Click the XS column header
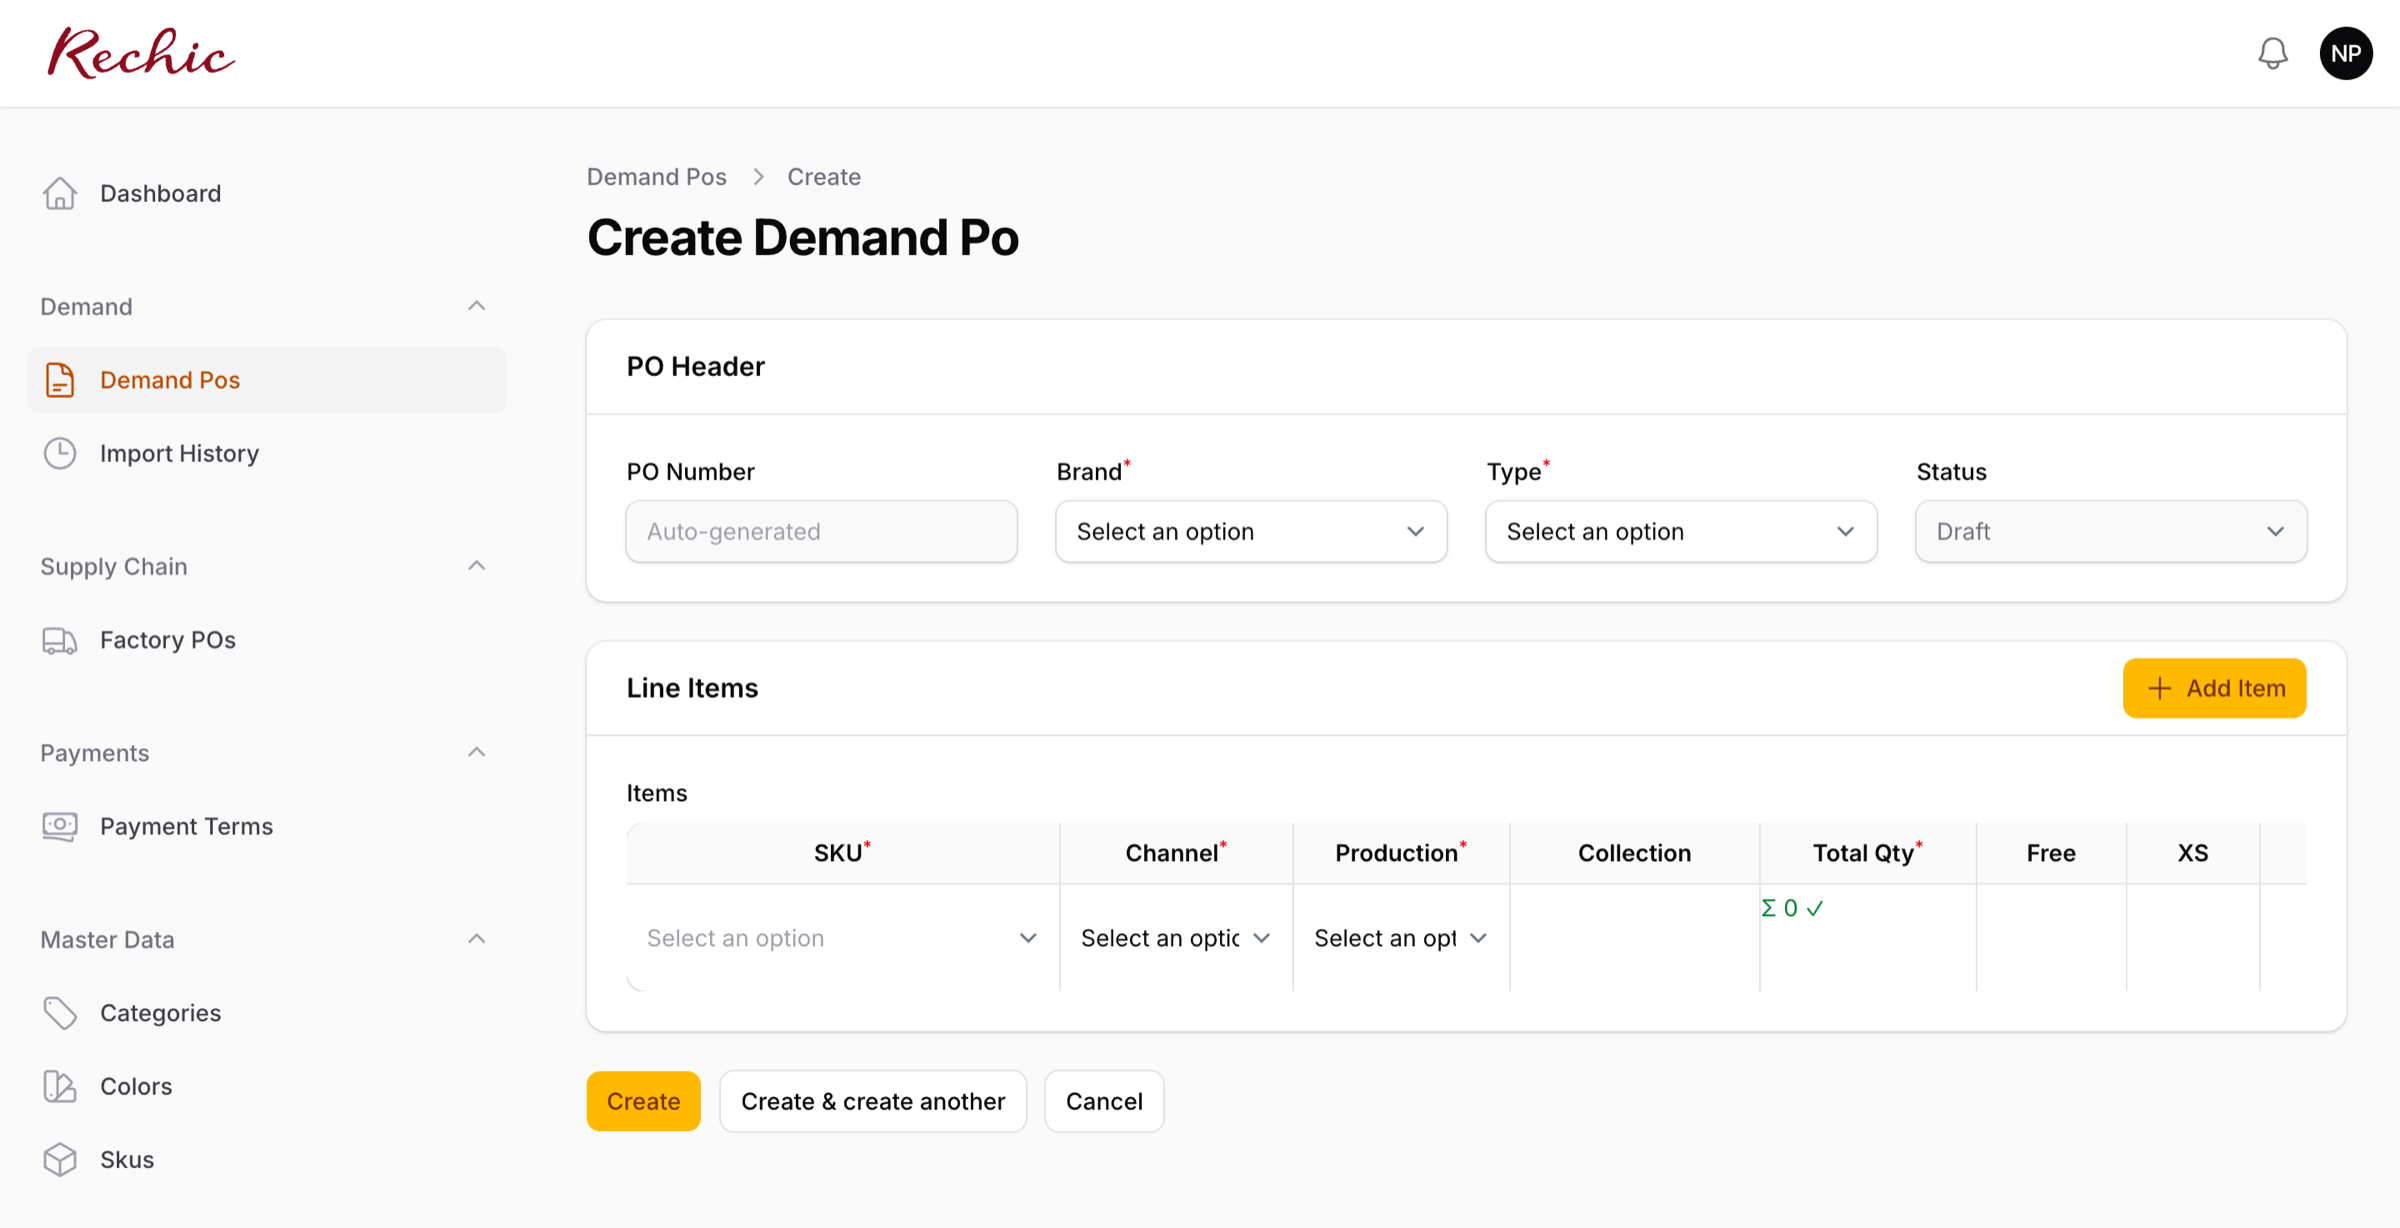The image size is (2400, 1228). tap(2193, 853)
